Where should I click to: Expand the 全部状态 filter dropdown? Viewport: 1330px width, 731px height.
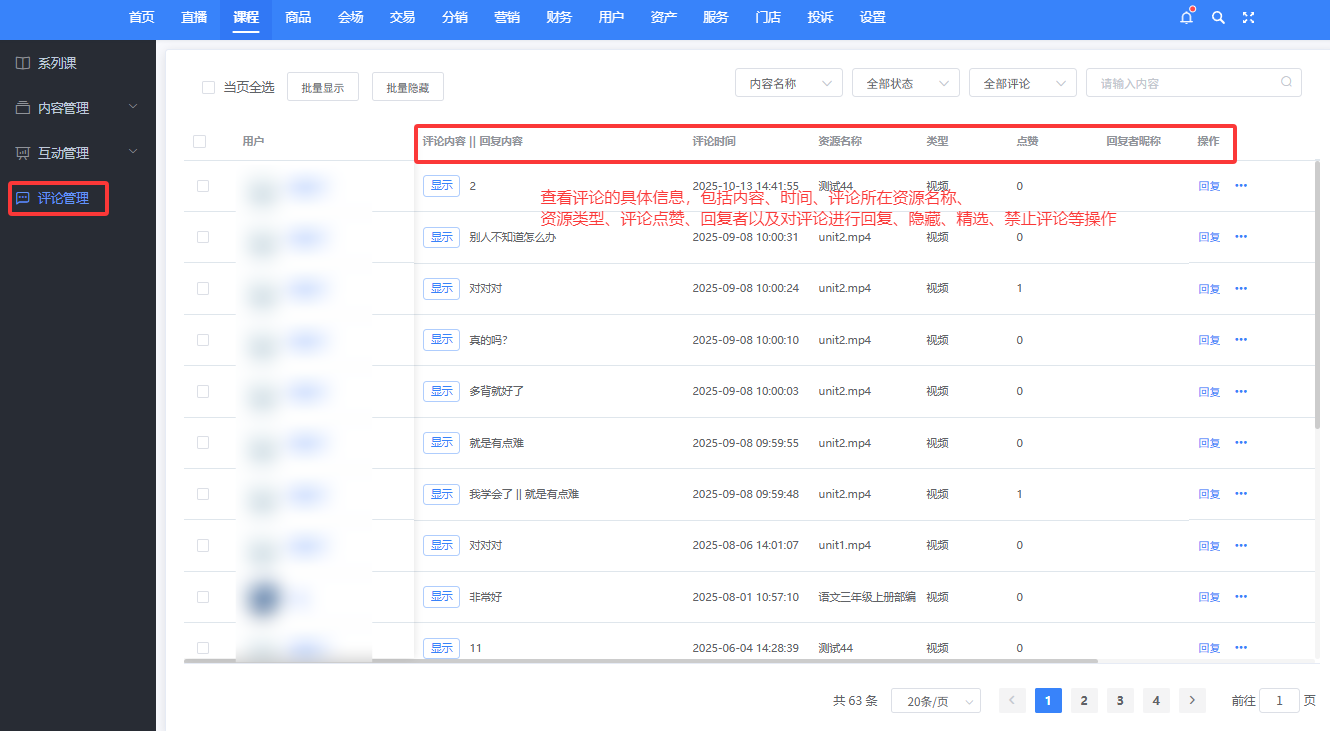click(905, 84)
